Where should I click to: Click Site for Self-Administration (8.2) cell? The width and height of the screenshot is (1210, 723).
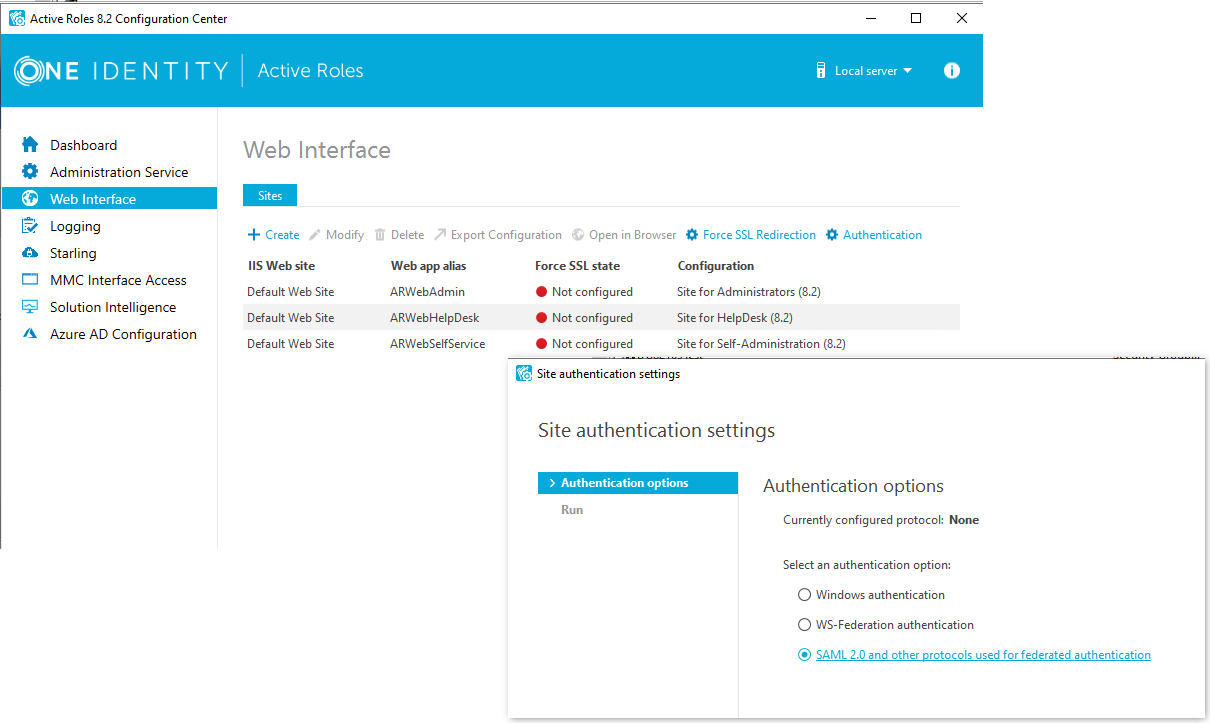pos(761,344)
